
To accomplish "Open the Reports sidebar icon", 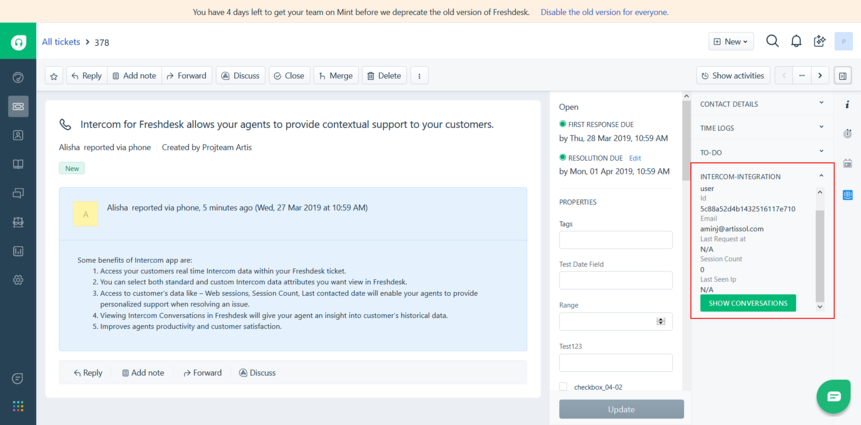I will tap(18, 251).
